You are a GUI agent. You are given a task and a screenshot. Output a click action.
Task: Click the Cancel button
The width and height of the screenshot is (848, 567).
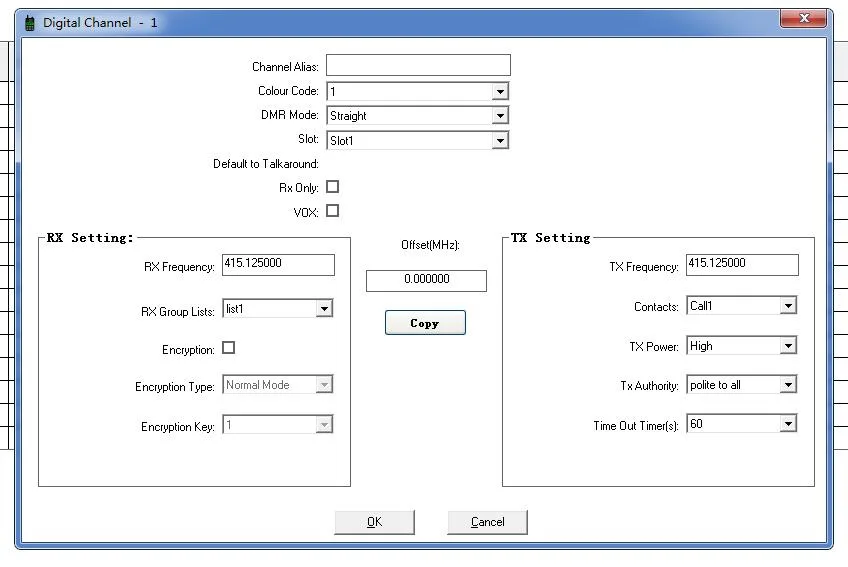pyautogui.click(x=487, y=522)
